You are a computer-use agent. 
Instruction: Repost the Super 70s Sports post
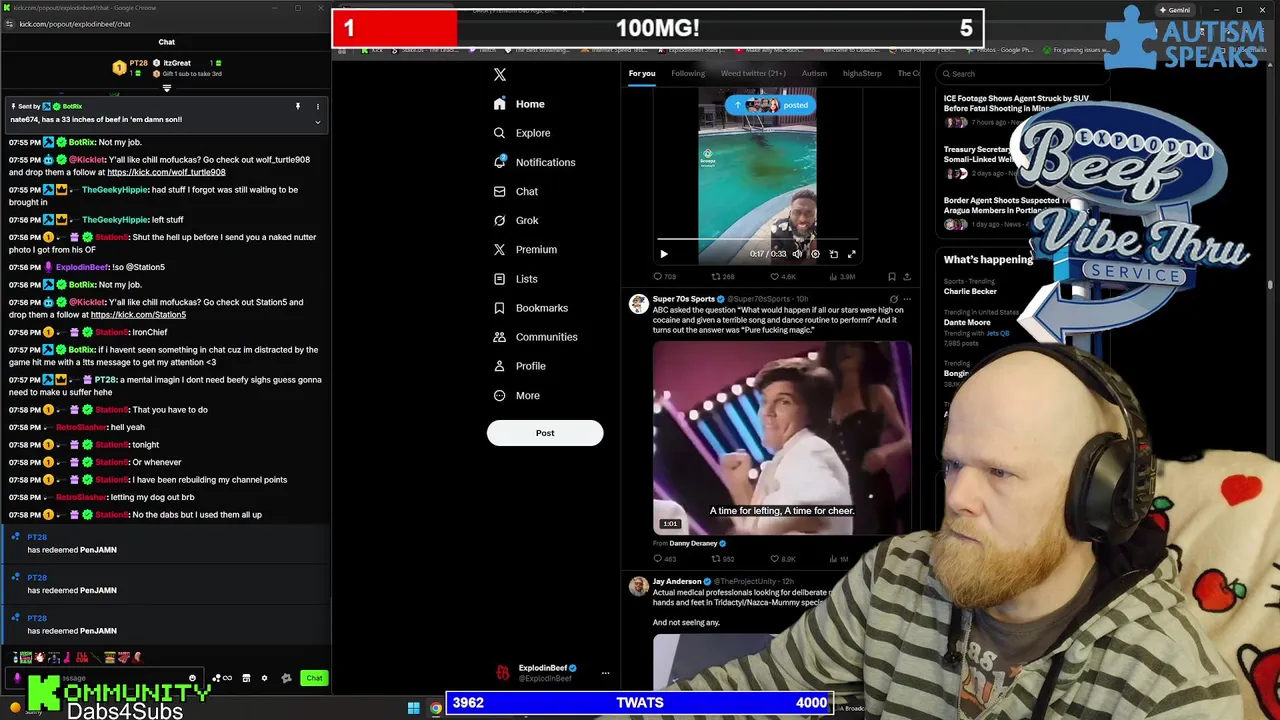(x=723, y=559)
